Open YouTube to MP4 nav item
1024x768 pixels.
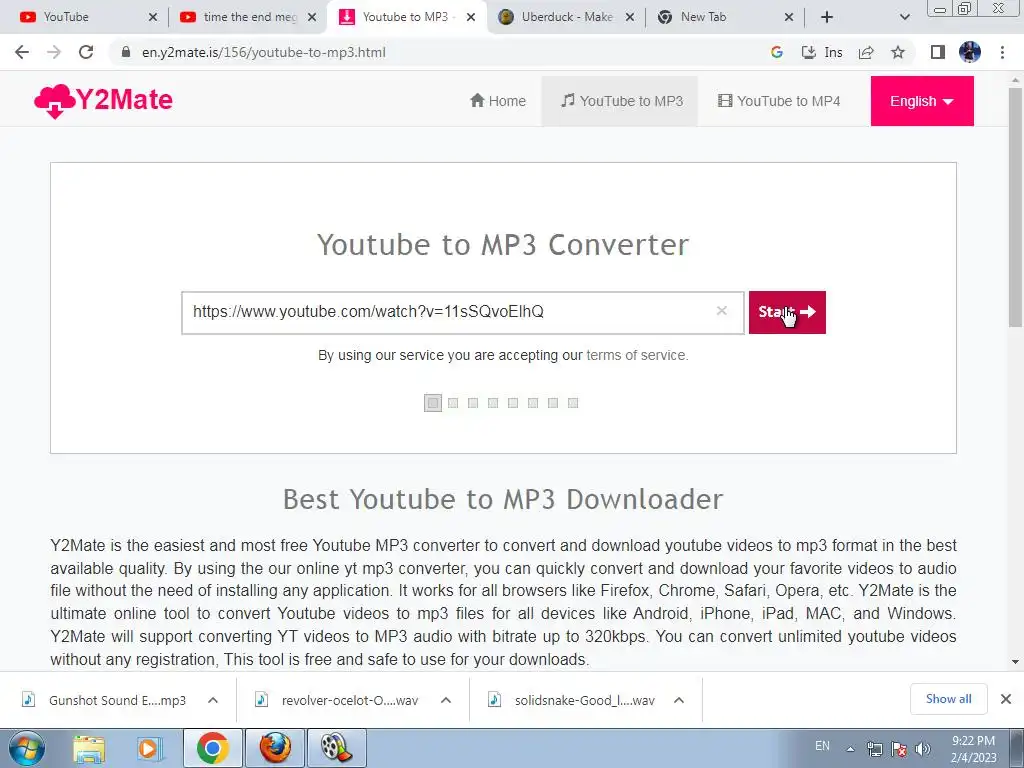point(779,101)
